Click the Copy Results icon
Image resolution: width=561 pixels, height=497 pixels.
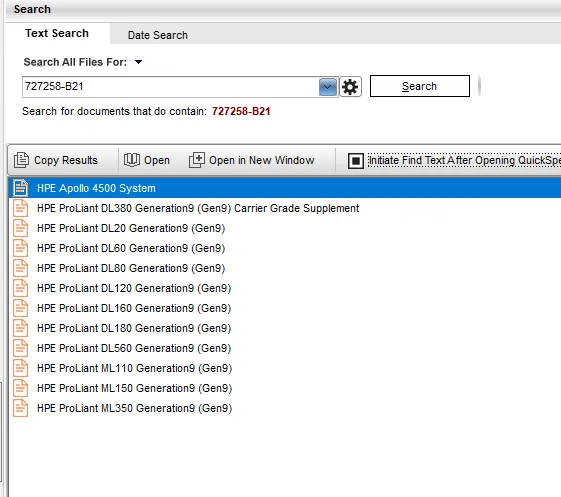pyautogui.click(x=21, y=160)
